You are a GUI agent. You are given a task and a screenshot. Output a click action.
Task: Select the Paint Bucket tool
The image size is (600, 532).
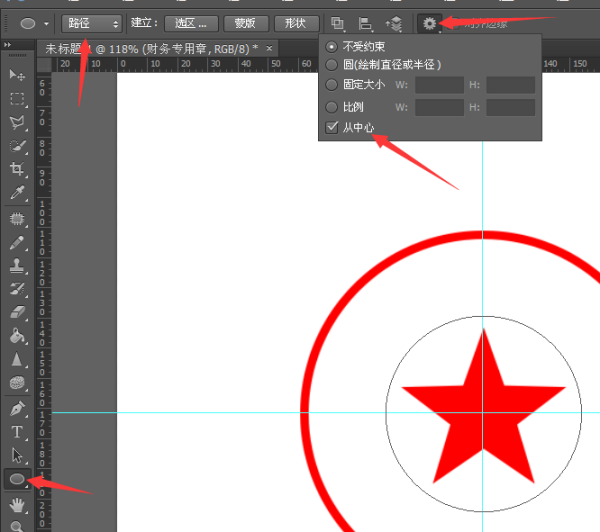(x=17, y=336)
